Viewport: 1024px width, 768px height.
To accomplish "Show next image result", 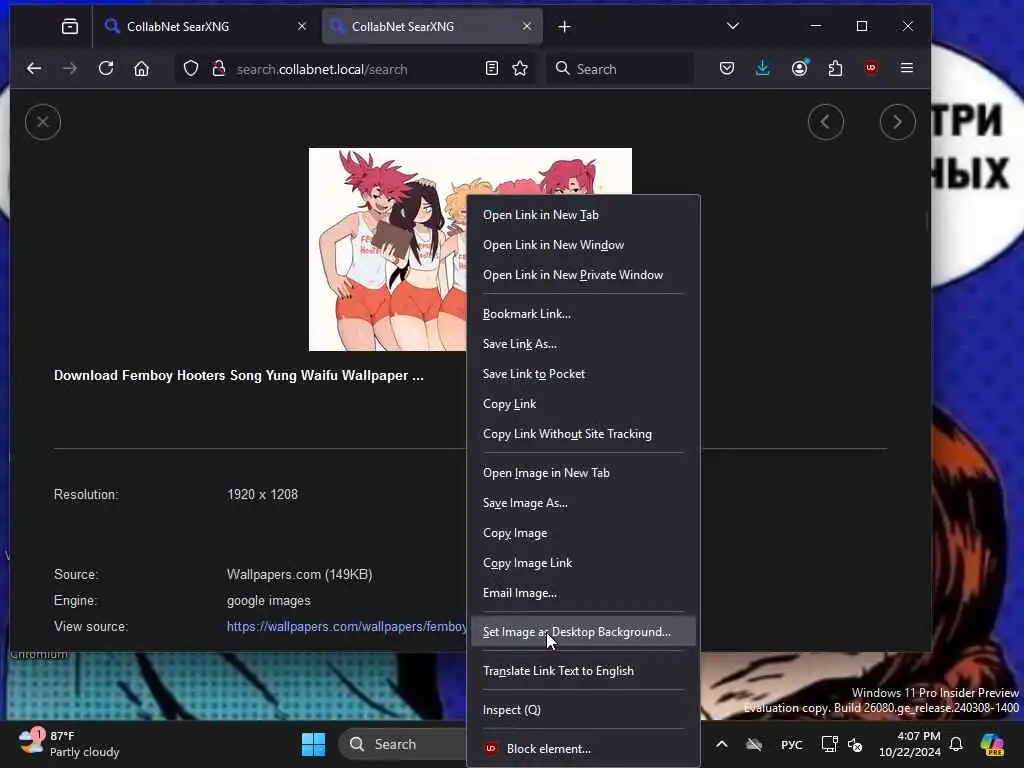I will point(897,122).
